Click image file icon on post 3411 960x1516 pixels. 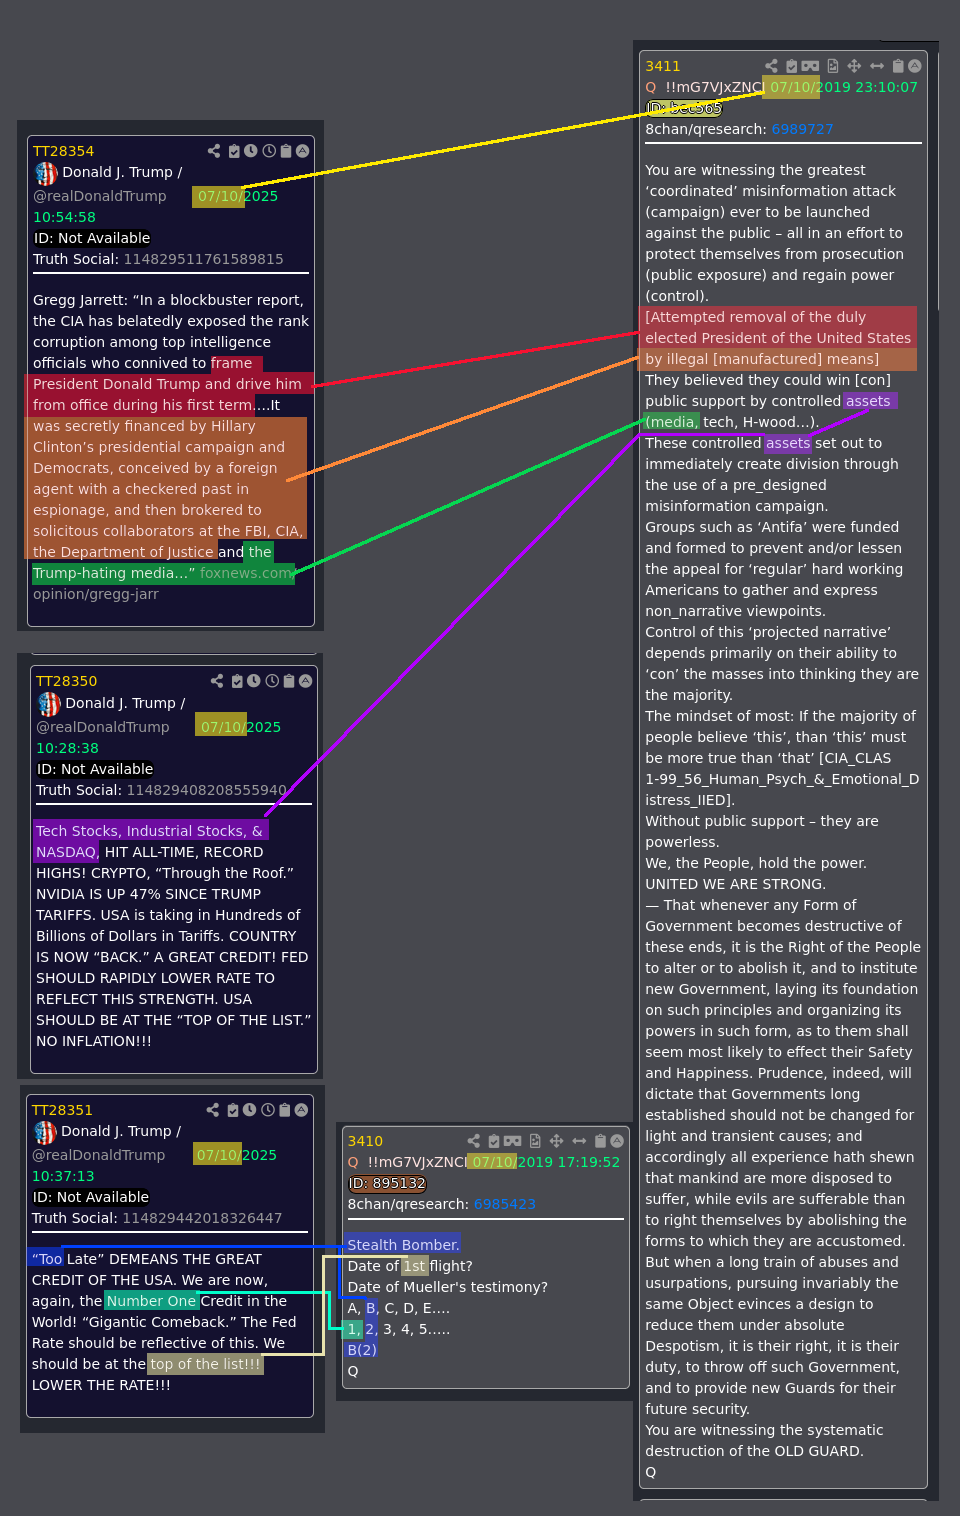(x=833, y=66)
